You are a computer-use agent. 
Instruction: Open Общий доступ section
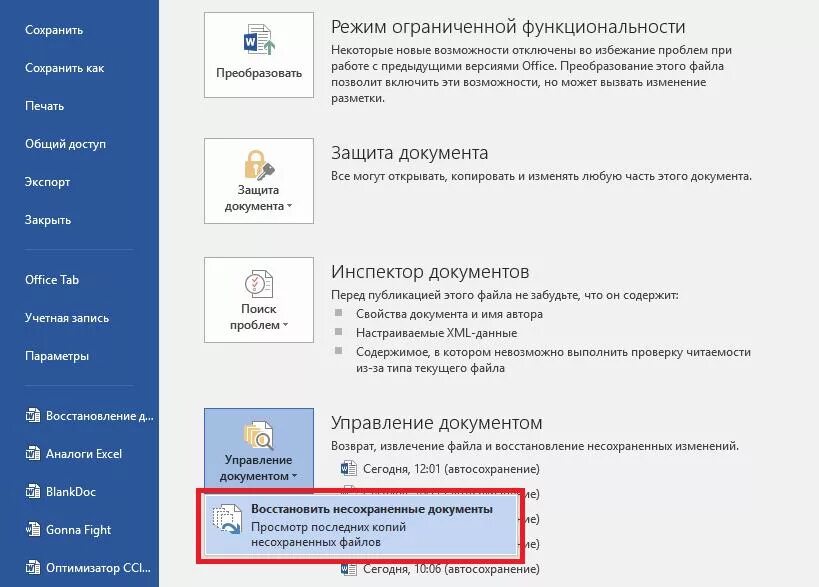[65, 144]
